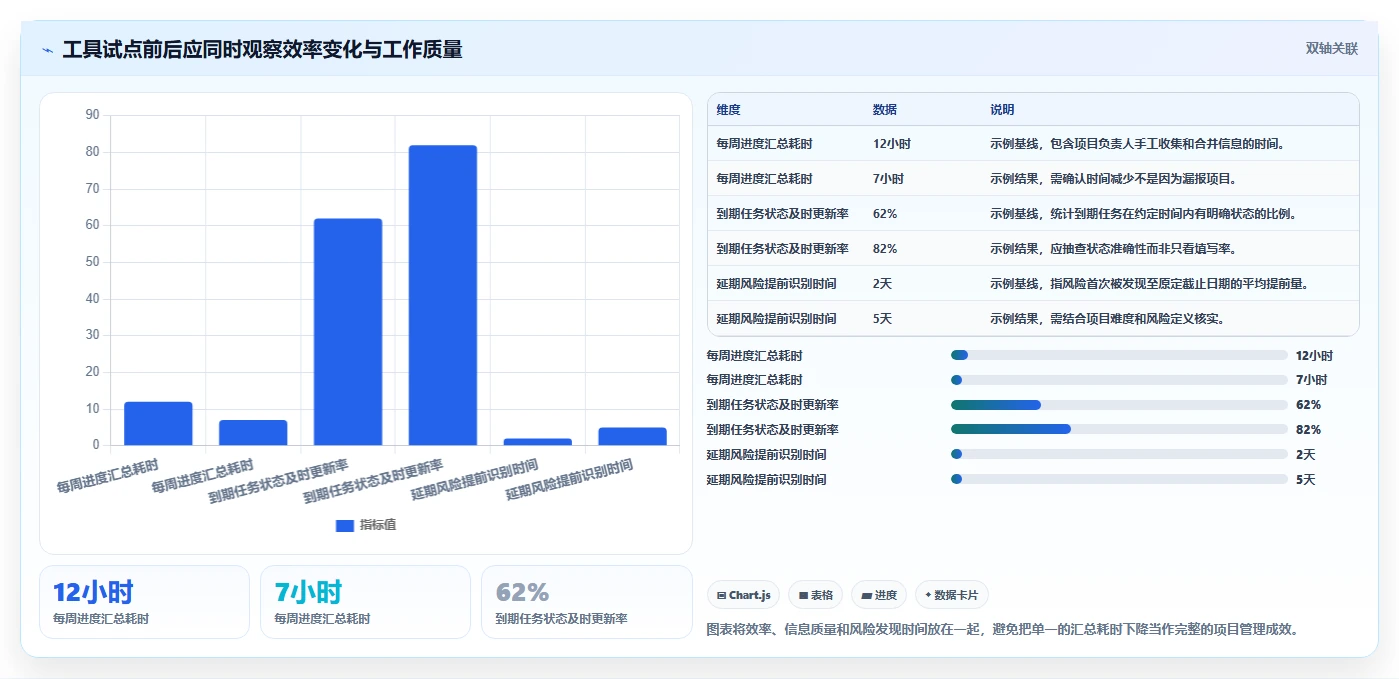Click the tallest chart bar at 82
The width and height of the screenshot is (1399, 679).
[x=443, y=295]
